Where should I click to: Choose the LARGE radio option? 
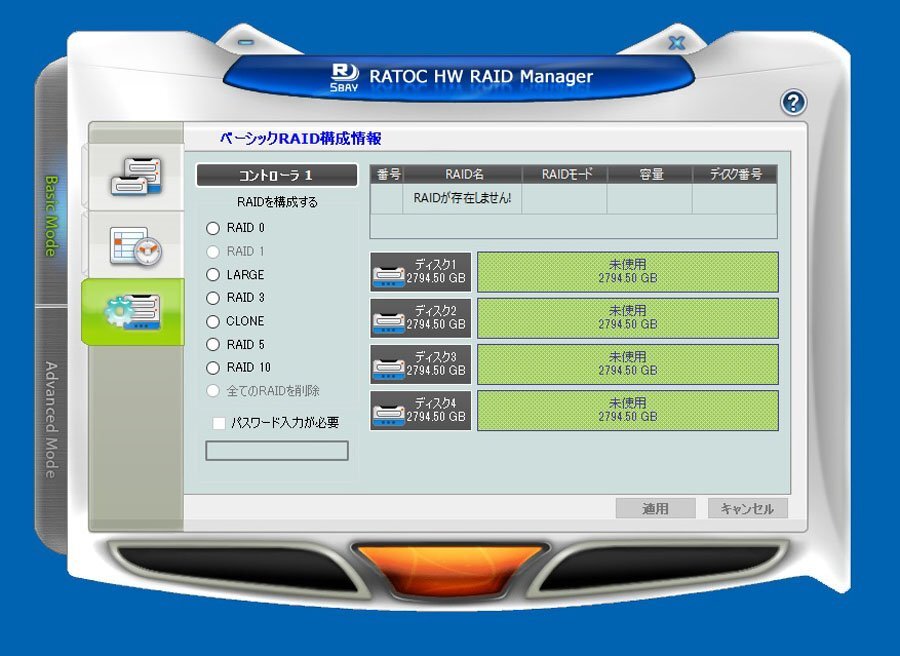tap(213, 275)
